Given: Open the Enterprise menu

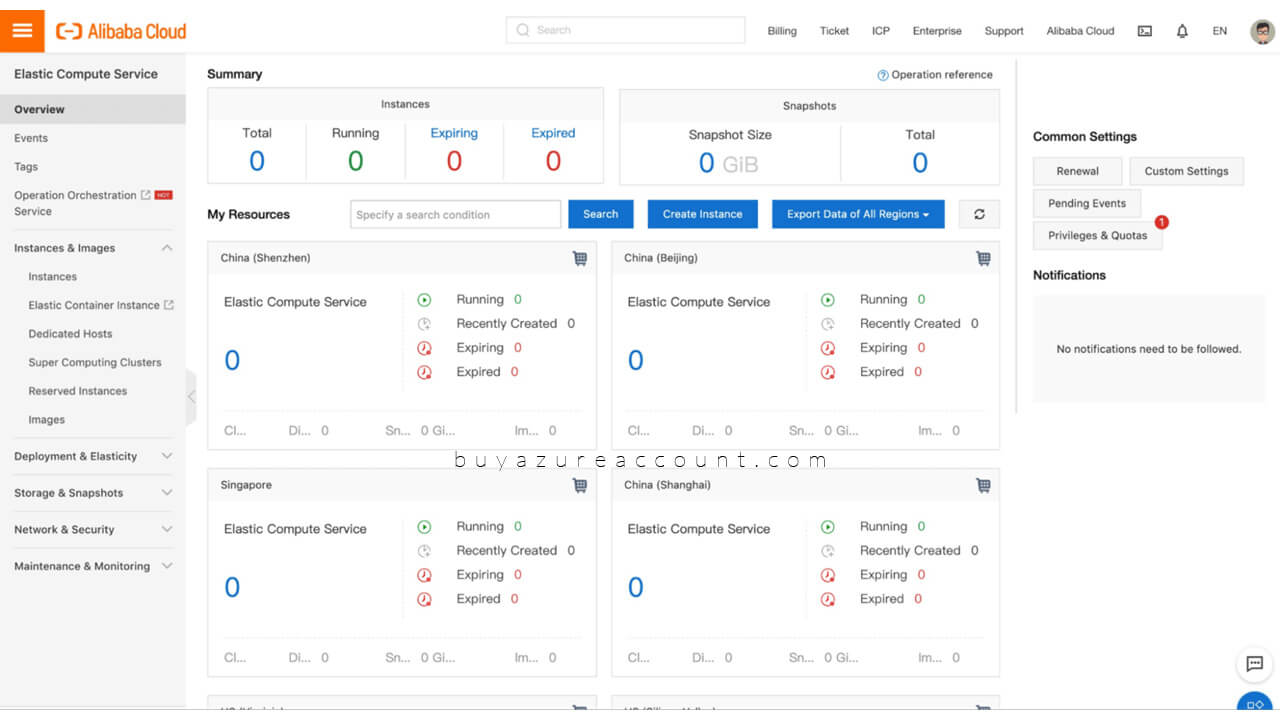Looking at the screenshot, I should 937,31.
